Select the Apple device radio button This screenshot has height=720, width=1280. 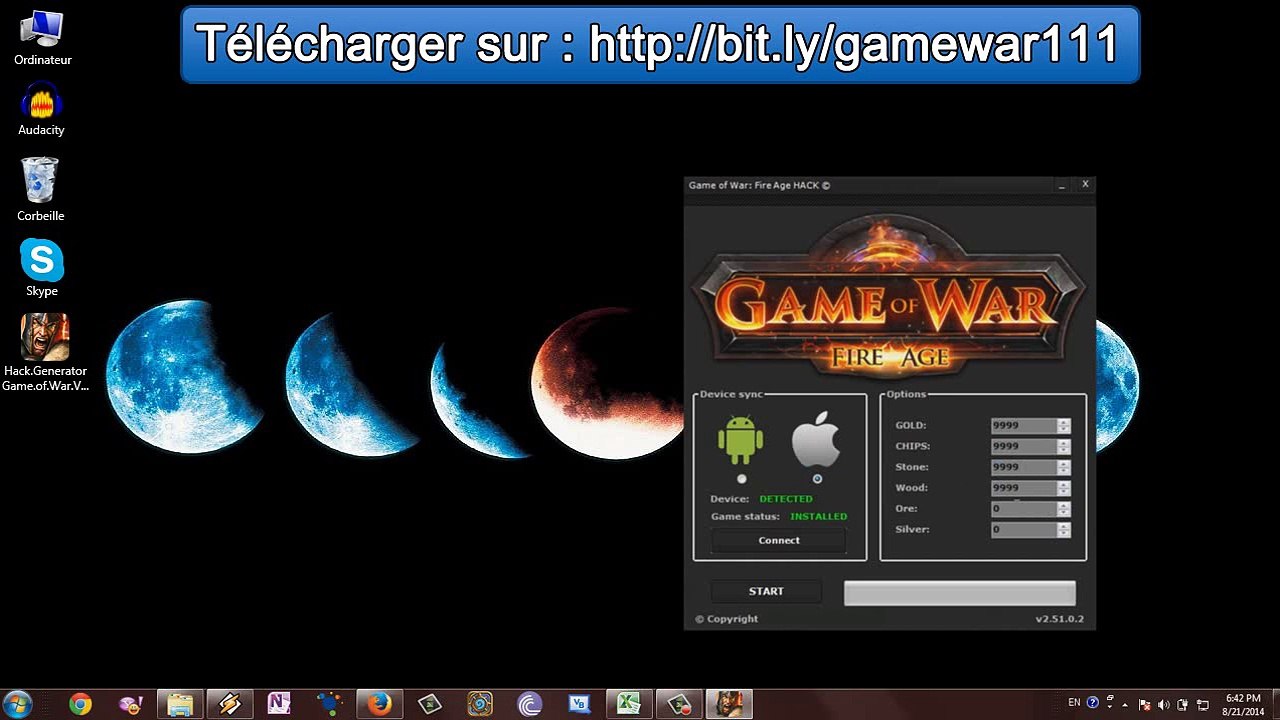click(x=817, y=479)
